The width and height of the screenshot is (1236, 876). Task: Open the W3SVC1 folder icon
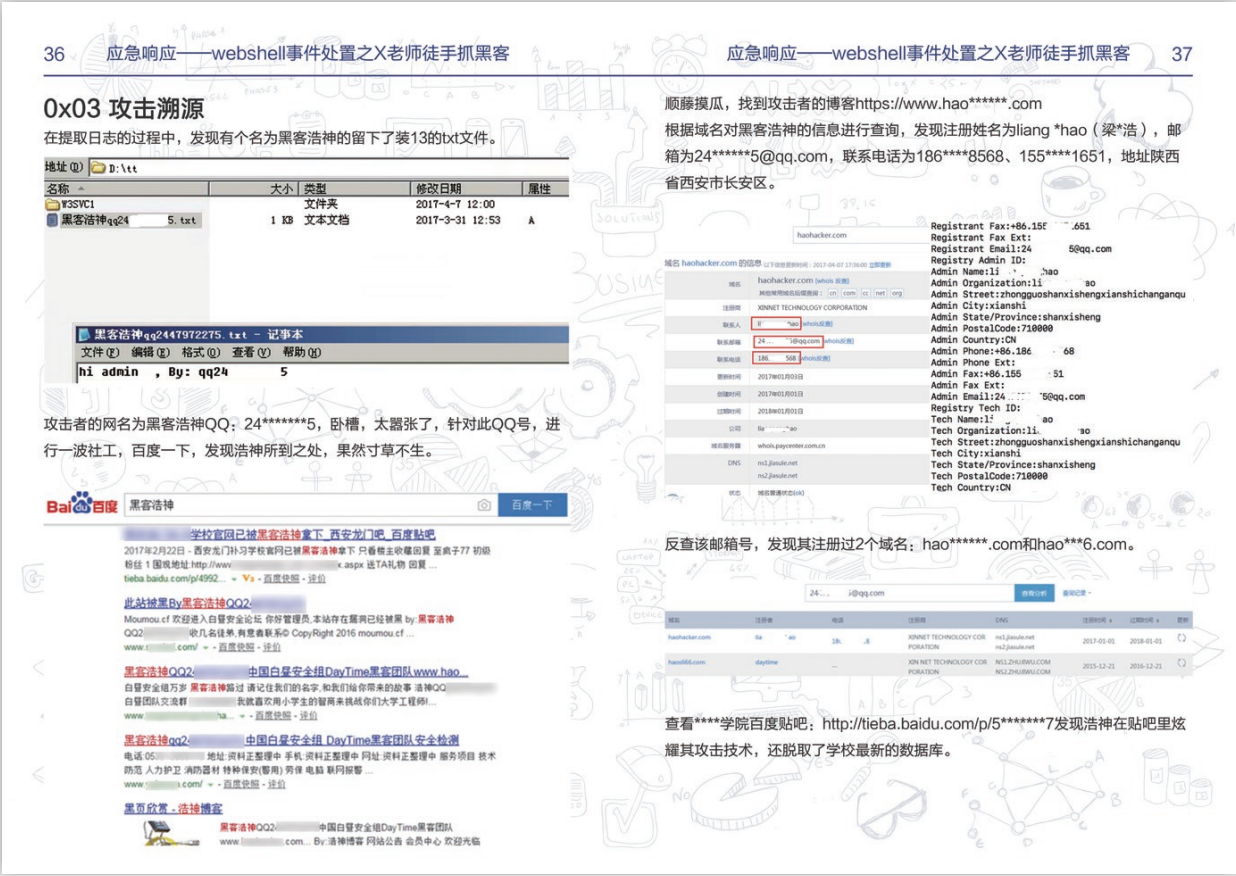[52, 205]
